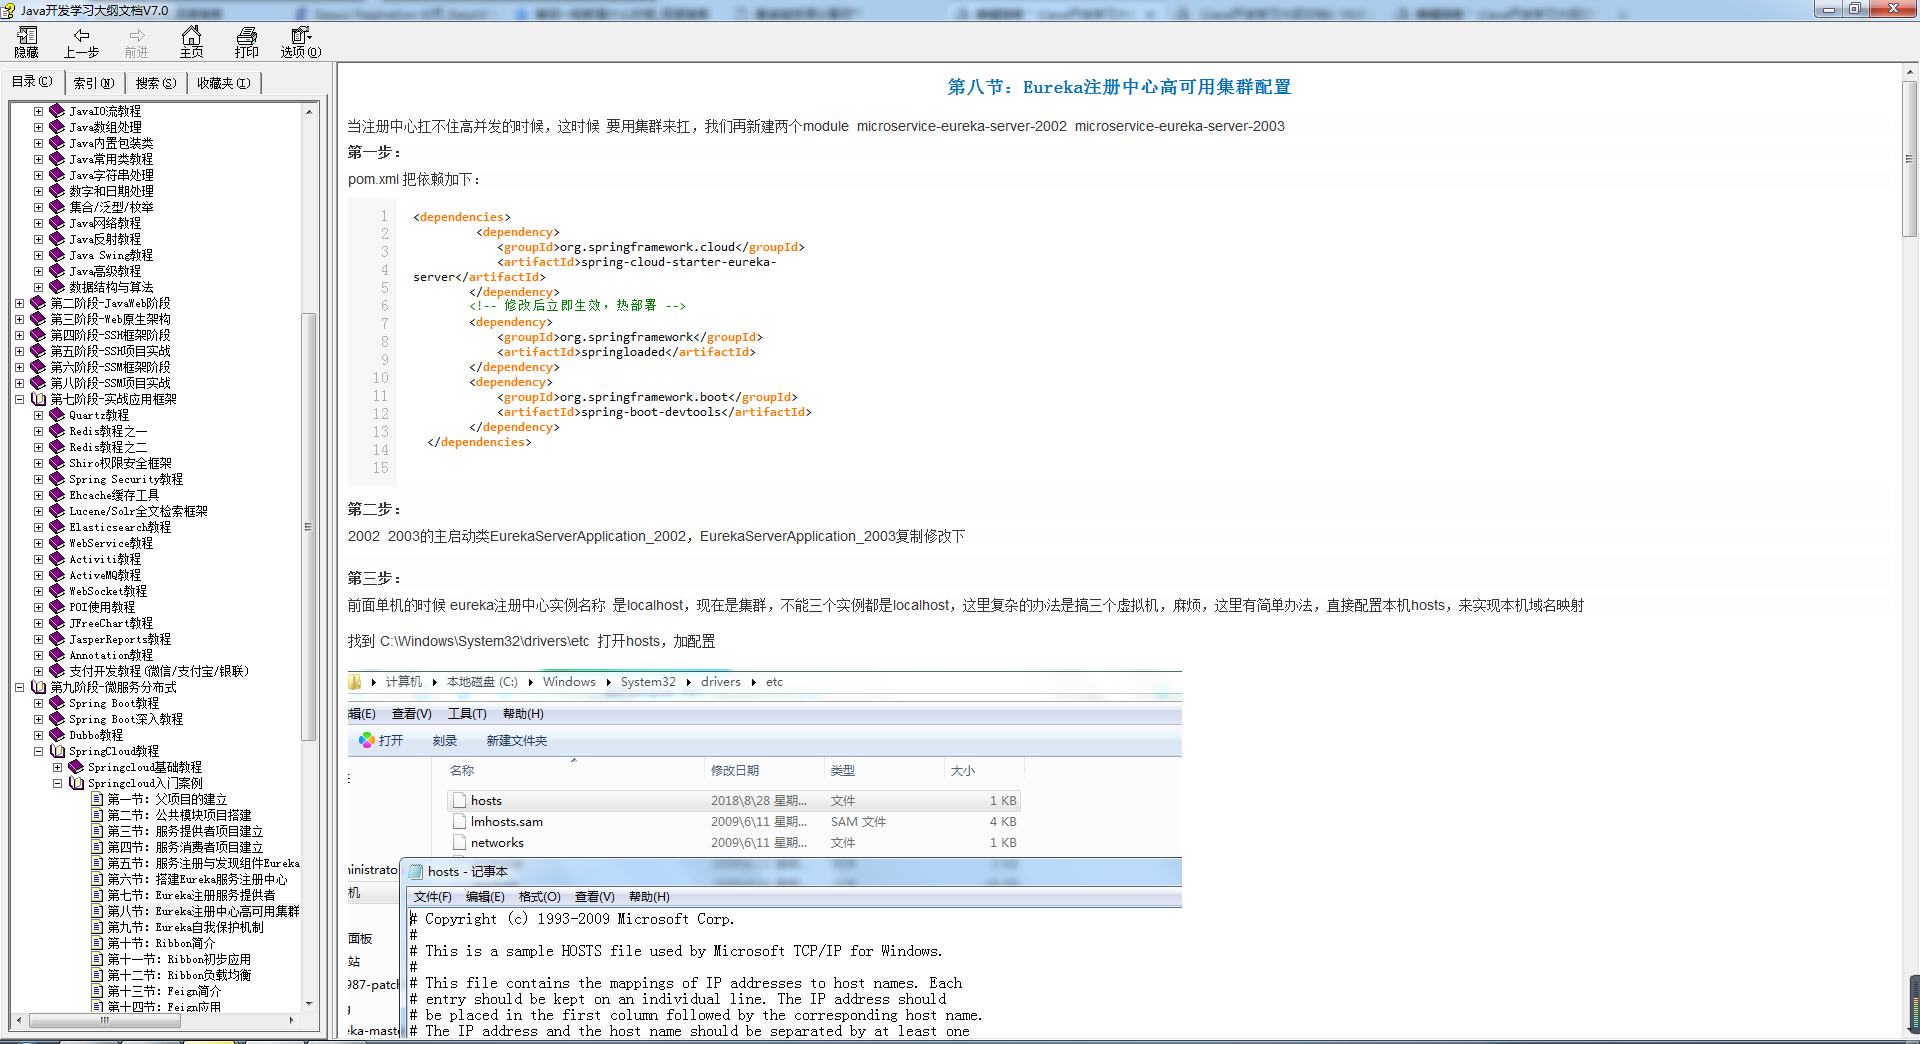Click the Activiti教程 book icon
Image resolution: width=1920 pixels, height=1044 pixels.
point(57,559)
